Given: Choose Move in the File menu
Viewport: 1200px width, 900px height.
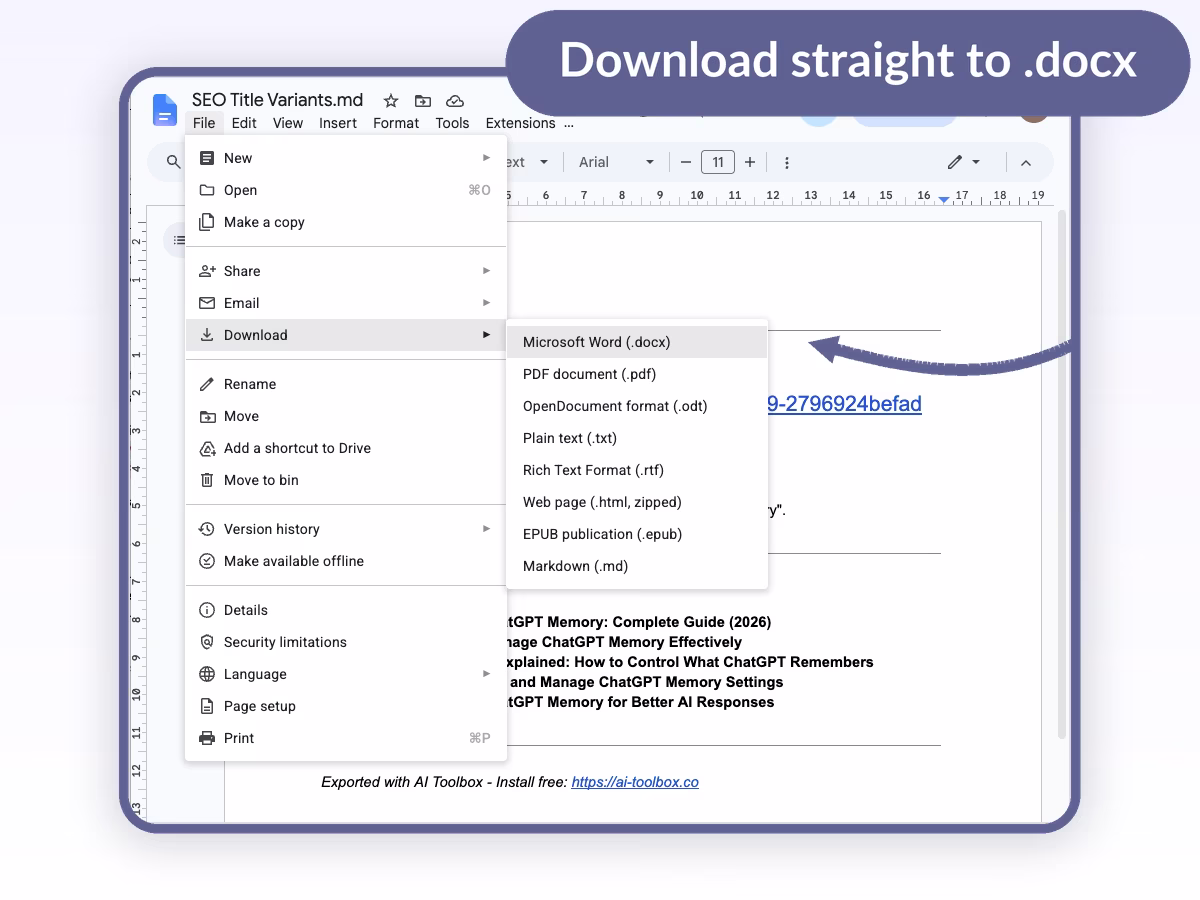Looking at the screenshot, I should 346,416.
